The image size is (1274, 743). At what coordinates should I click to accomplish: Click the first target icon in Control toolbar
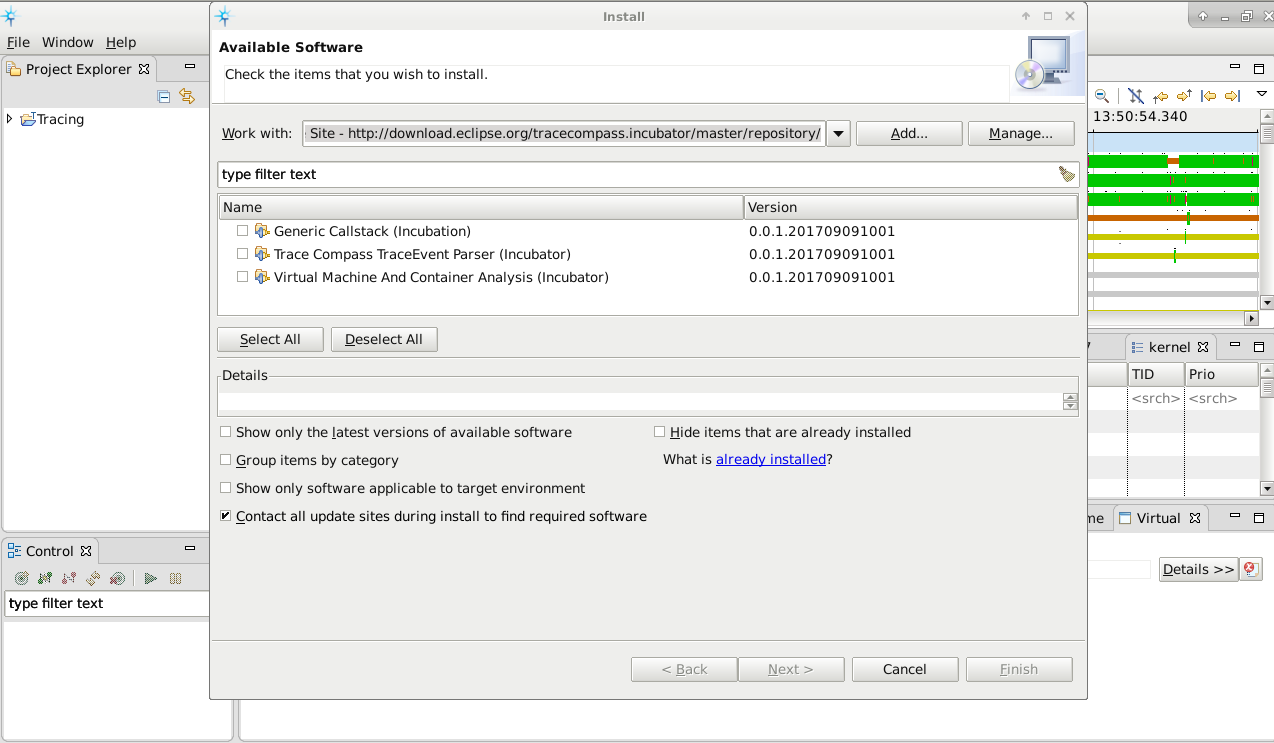(21, 578)
